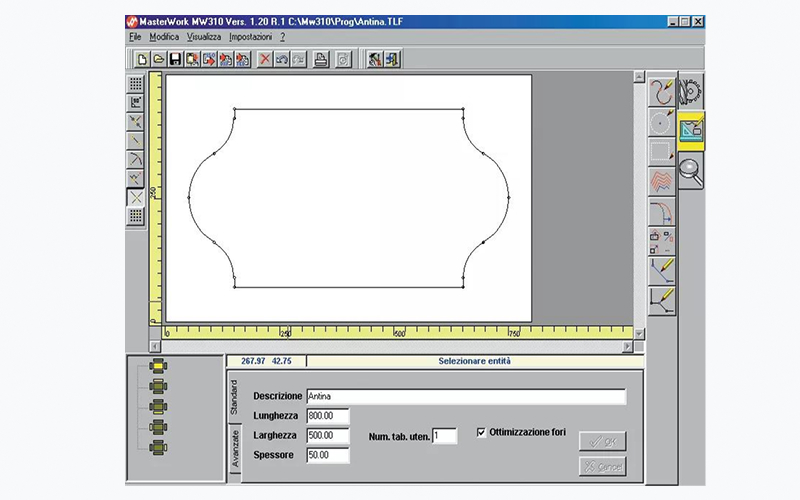This screenshot has width=800, height=500.
Task: Click the red zigzag contour offset tool
Action: [x=662, y=182]
